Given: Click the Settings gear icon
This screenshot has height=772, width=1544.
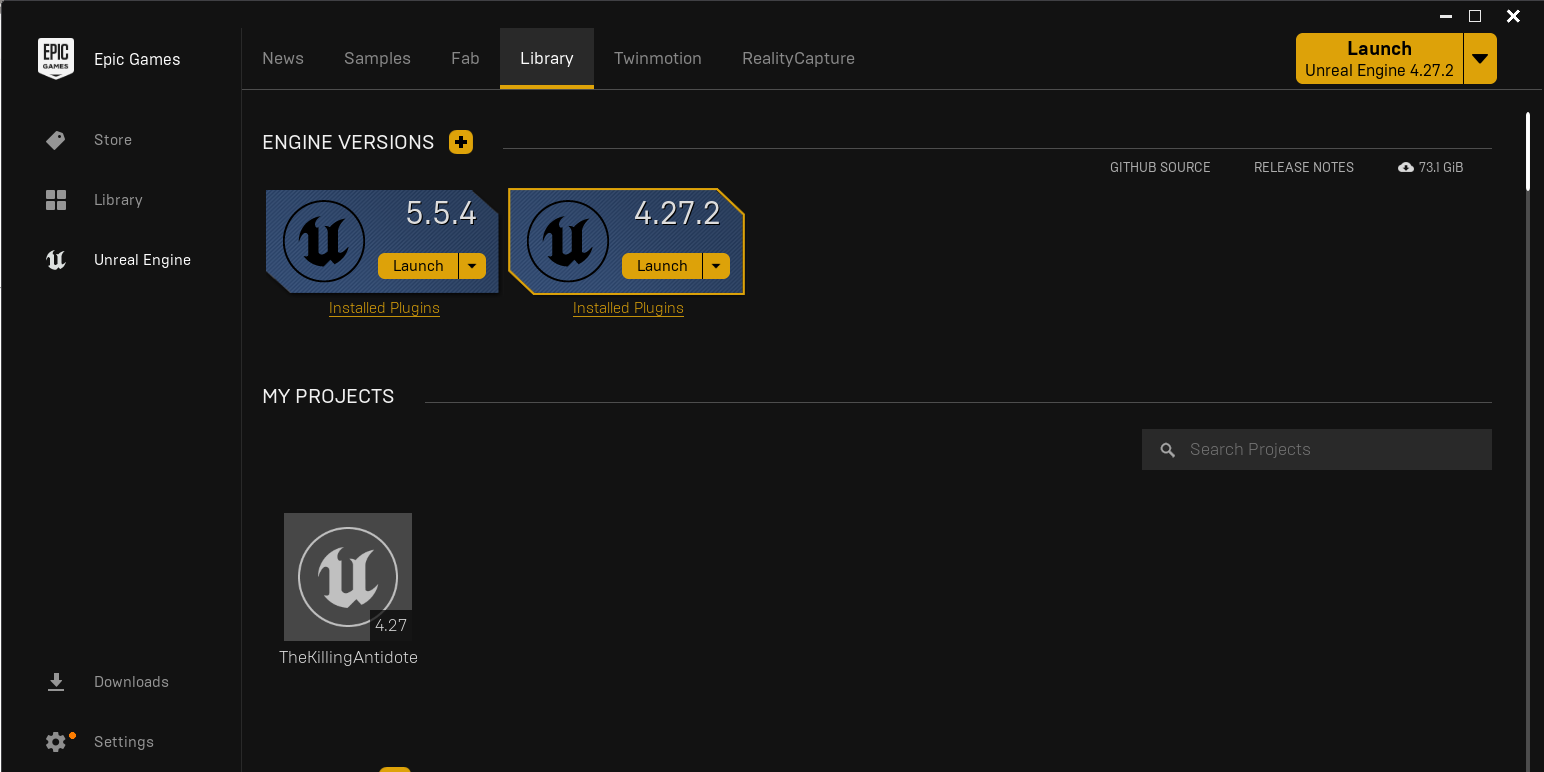Looking at the screenshot, I should (x=56, y=742).
